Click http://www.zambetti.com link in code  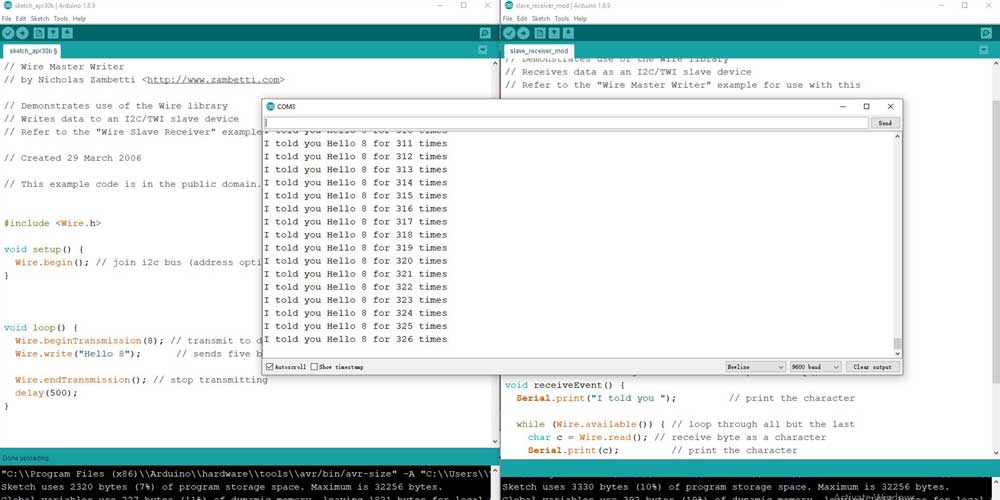[x=213, y=80]
